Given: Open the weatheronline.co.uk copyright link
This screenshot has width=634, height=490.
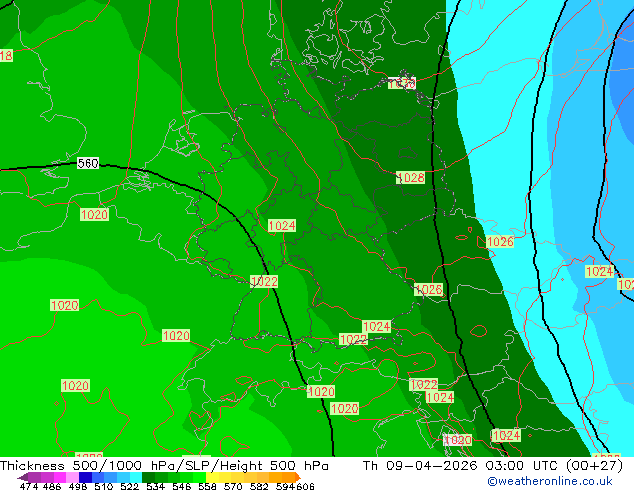Looking at the screenshot, I should (550, 481).
